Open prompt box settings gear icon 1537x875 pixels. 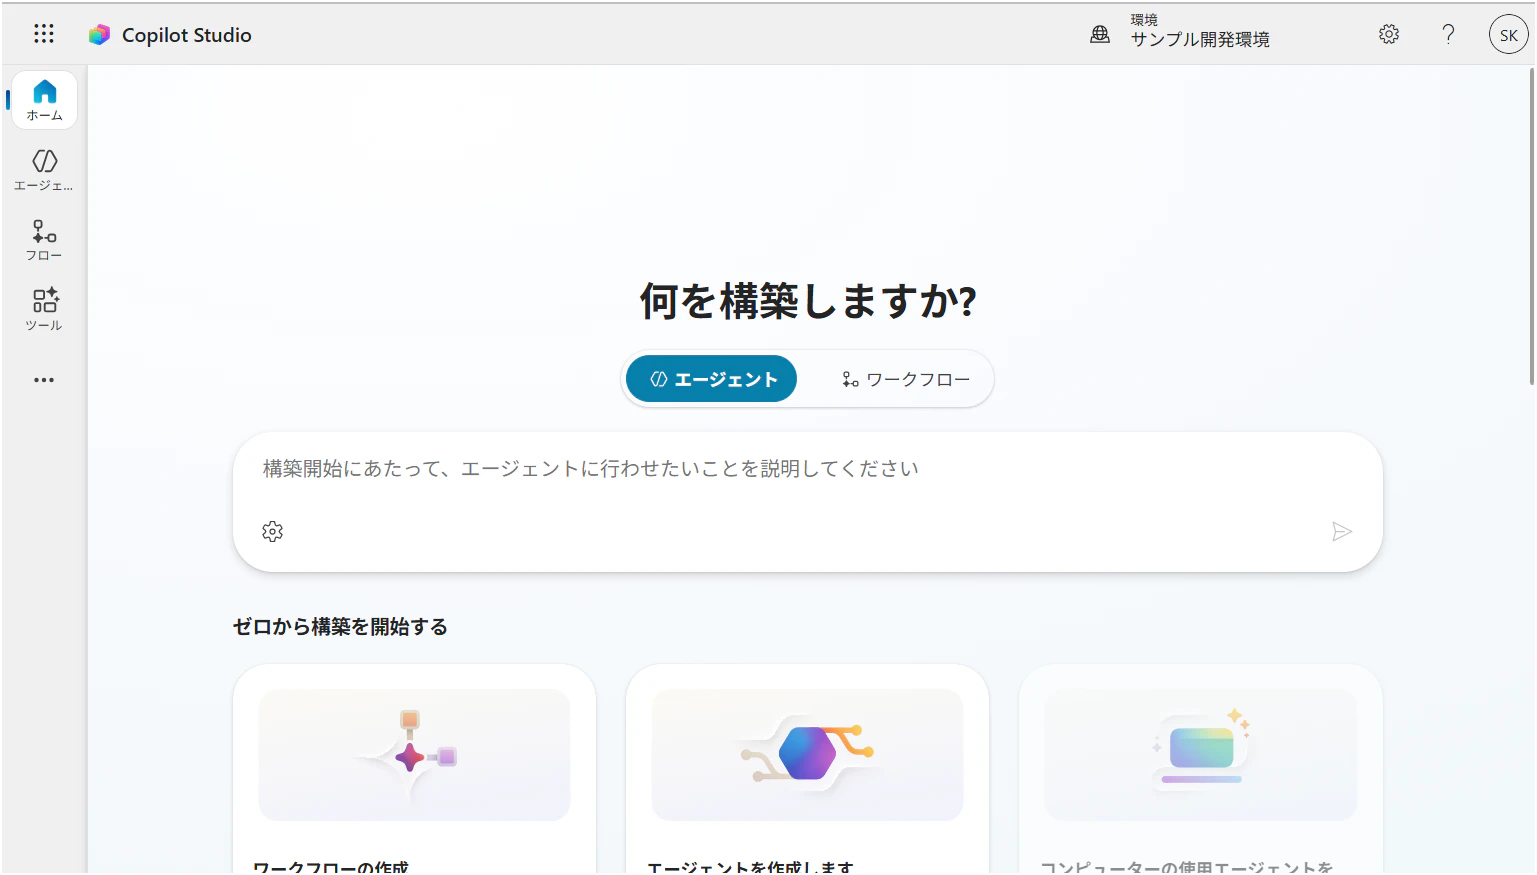click(273, 532)
